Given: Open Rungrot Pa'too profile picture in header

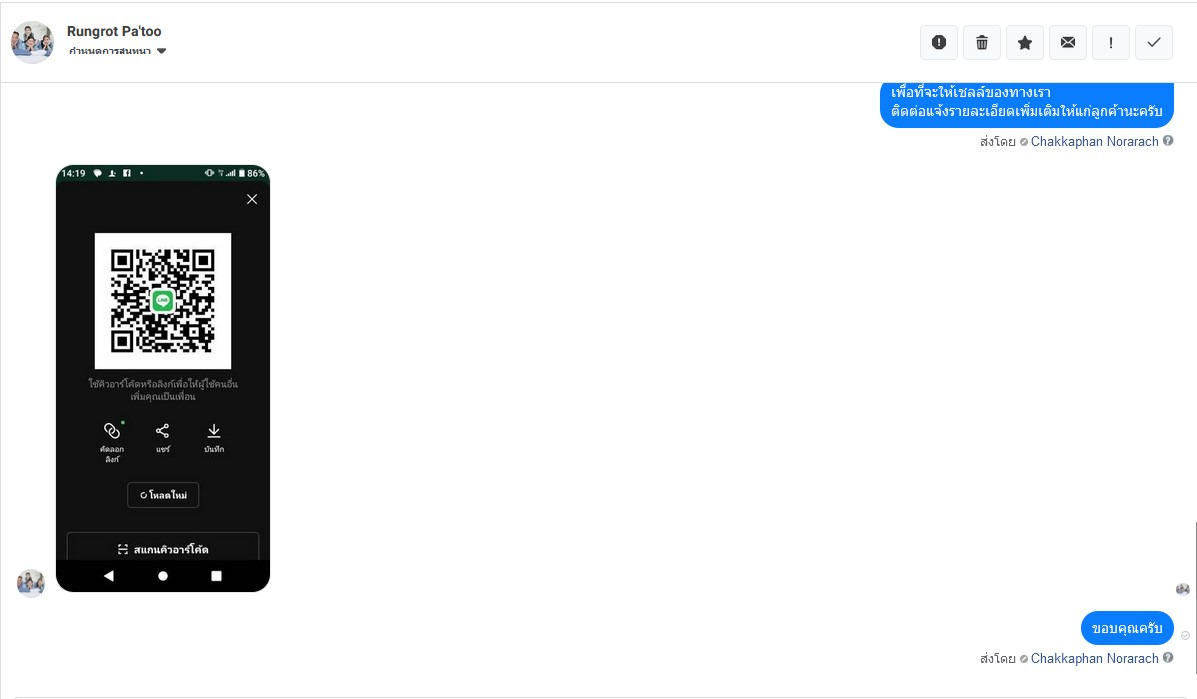Looking at the screenshot, I should (32, 42).
